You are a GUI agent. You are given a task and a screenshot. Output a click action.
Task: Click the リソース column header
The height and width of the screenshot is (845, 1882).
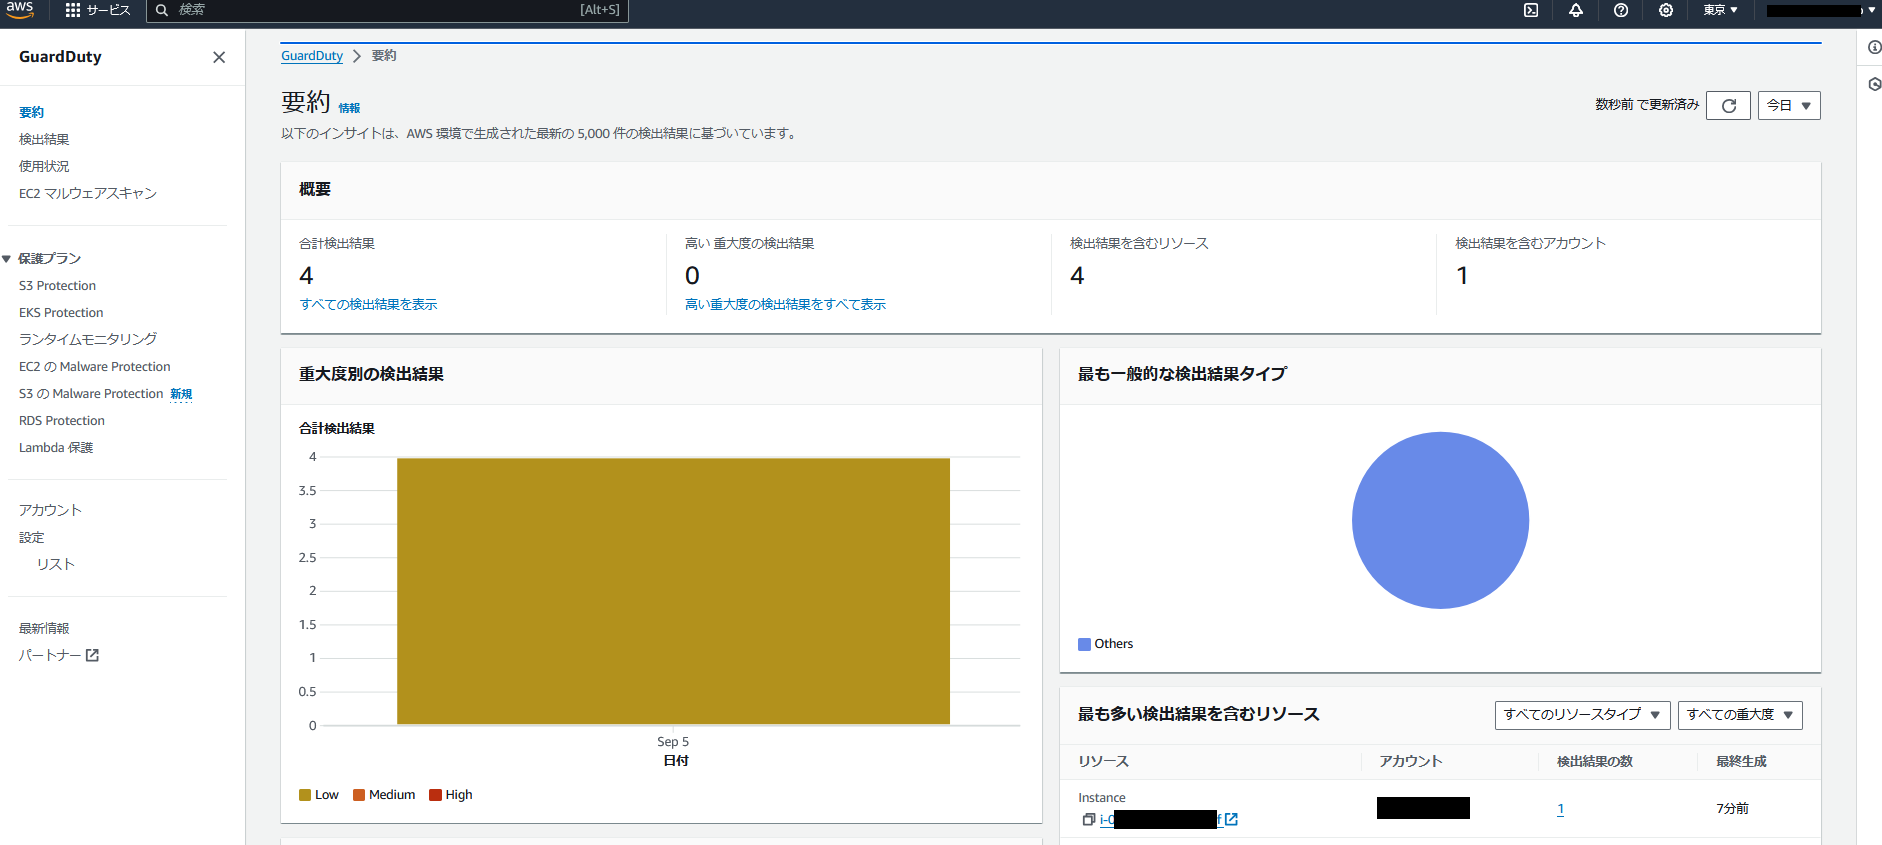[x=1104, y=761]
